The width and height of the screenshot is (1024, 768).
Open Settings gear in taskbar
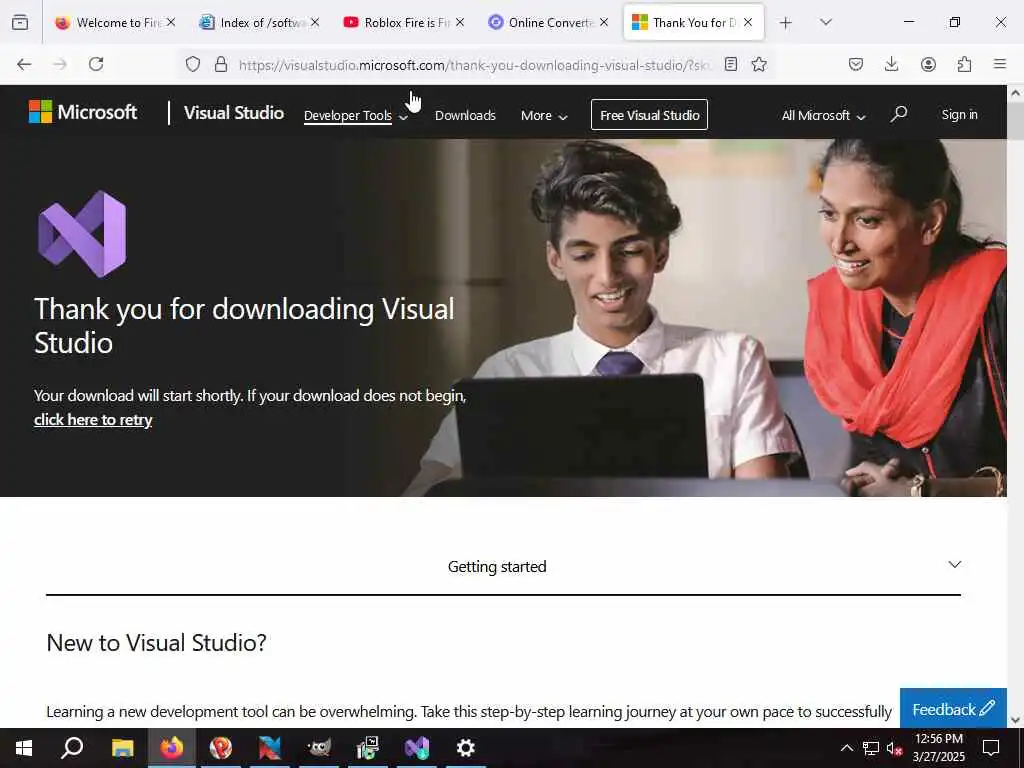466,748
